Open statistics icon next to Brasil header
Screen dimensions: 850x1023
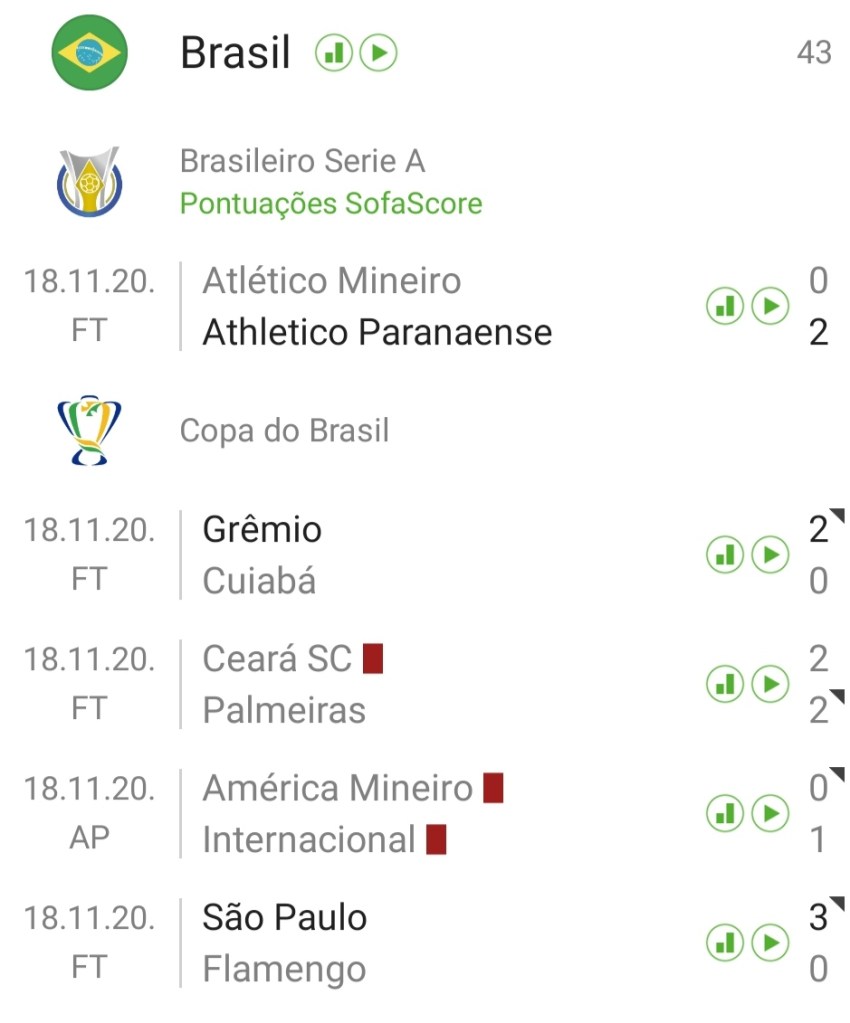pos(333,52)
